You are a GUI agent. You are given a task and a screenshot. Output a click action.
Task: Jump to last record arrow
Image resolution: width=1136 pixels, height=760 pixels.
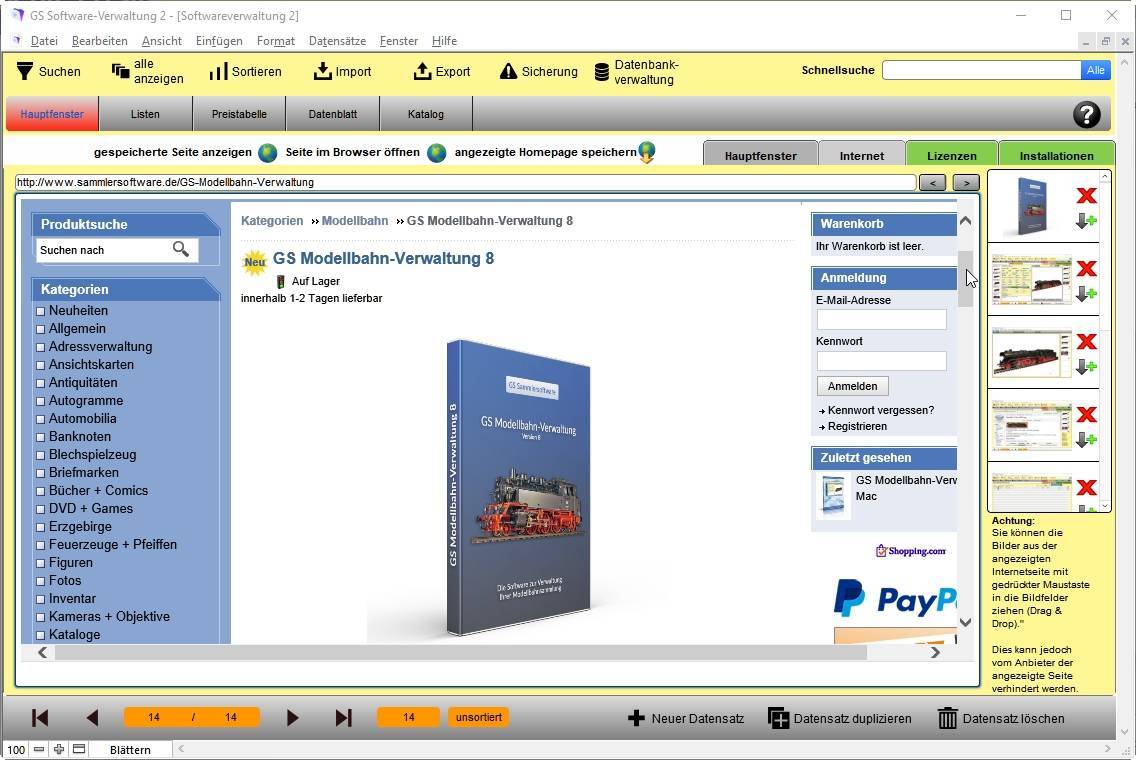[343, 718]
